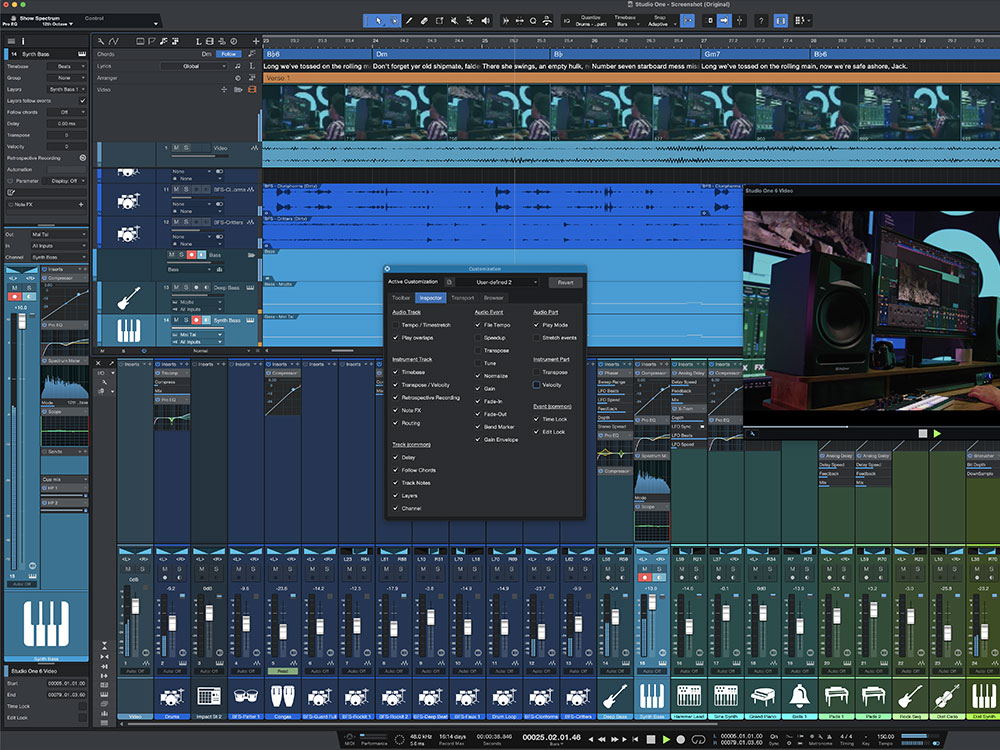The image size is (1000, 750).
Task: Enable the Velocity checkbox under Instrument Part
Action: [537, 384]
